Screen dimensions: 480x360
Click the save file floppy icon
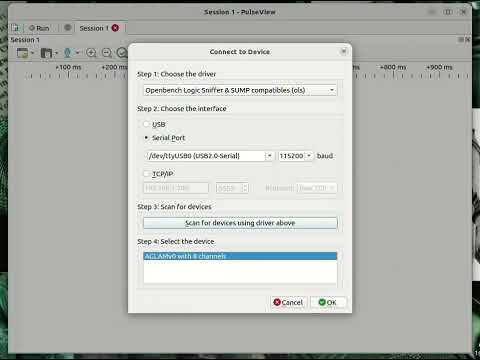point(46,53)
